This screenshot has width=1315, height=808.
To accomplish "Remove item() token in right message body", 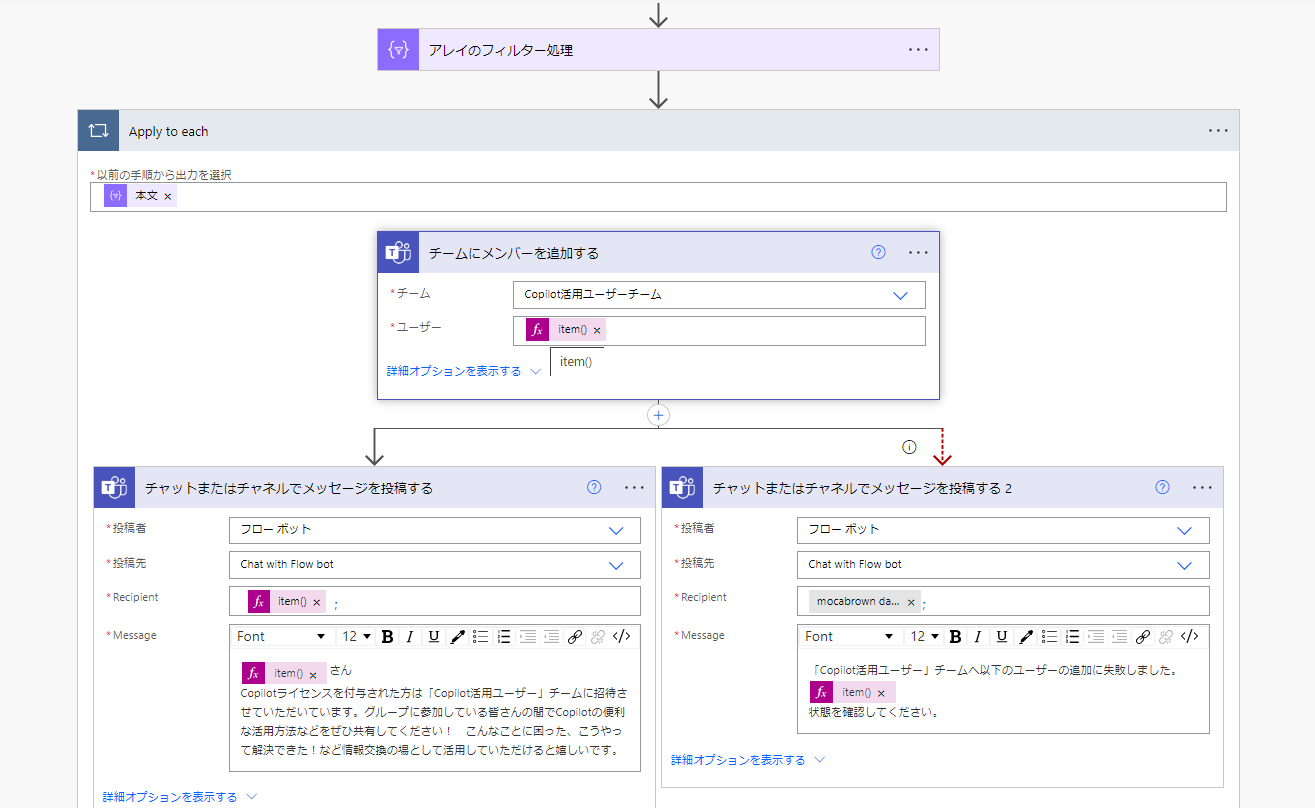I will (881, 692).
